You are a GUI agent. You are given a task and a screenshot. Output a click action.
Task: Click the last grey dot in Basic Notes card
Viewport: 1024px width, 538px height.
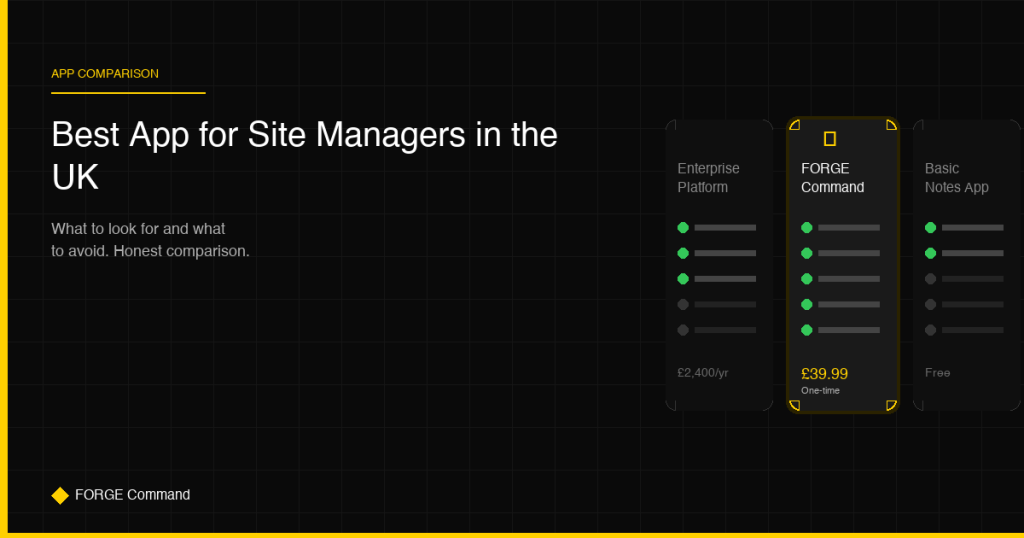(931, 330)
